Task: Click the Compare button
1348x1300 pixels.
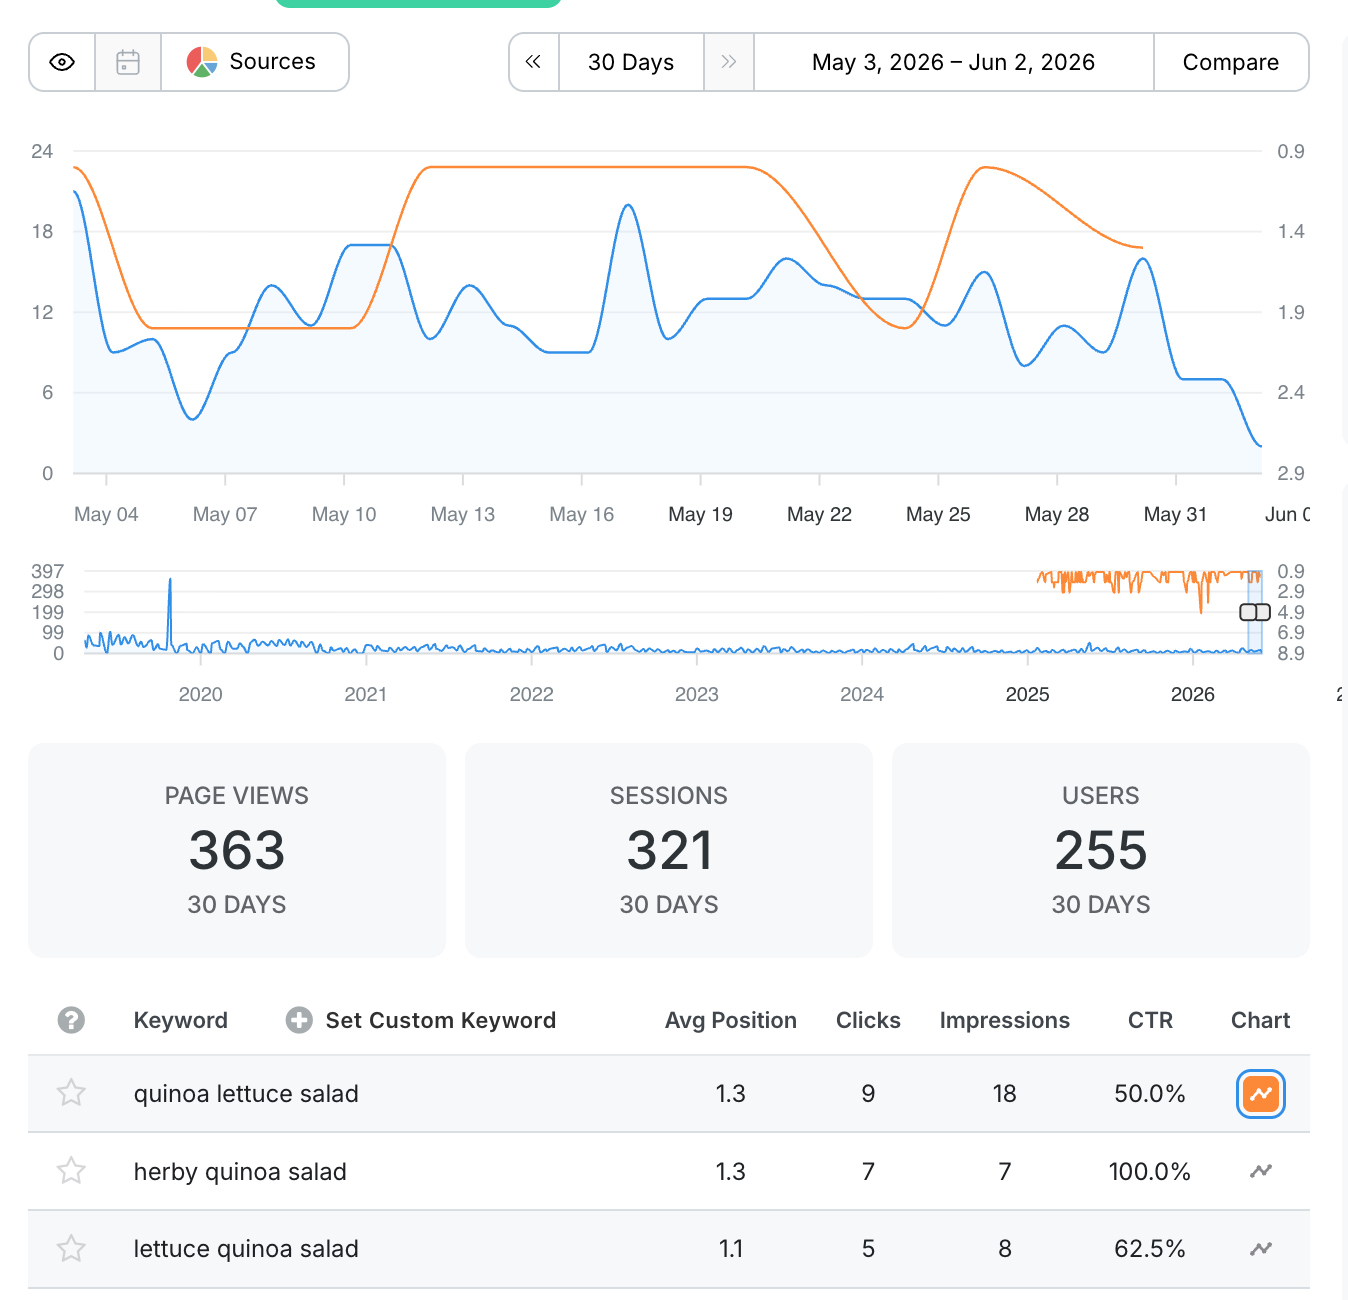Action: tap(1231, 62)
